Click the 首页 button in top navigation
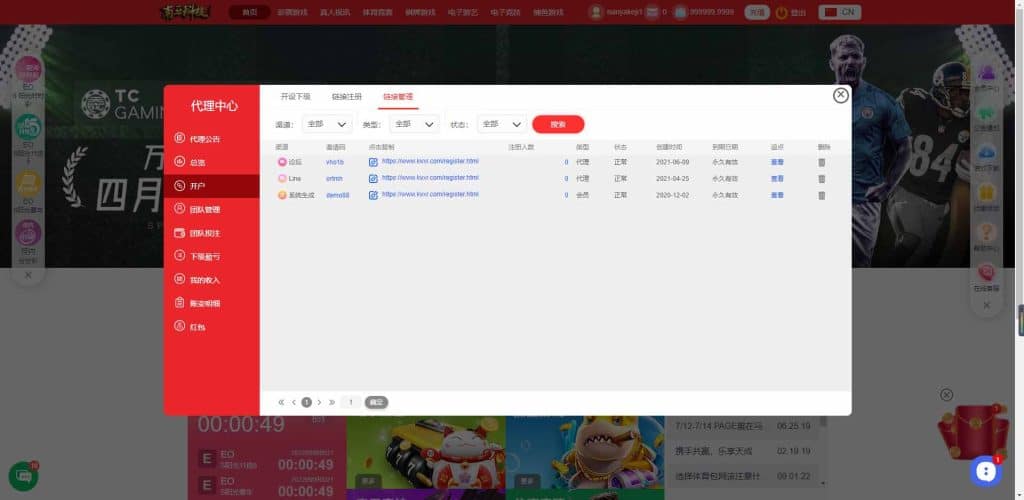The image size is (1024, 500). tap(249, 12)
